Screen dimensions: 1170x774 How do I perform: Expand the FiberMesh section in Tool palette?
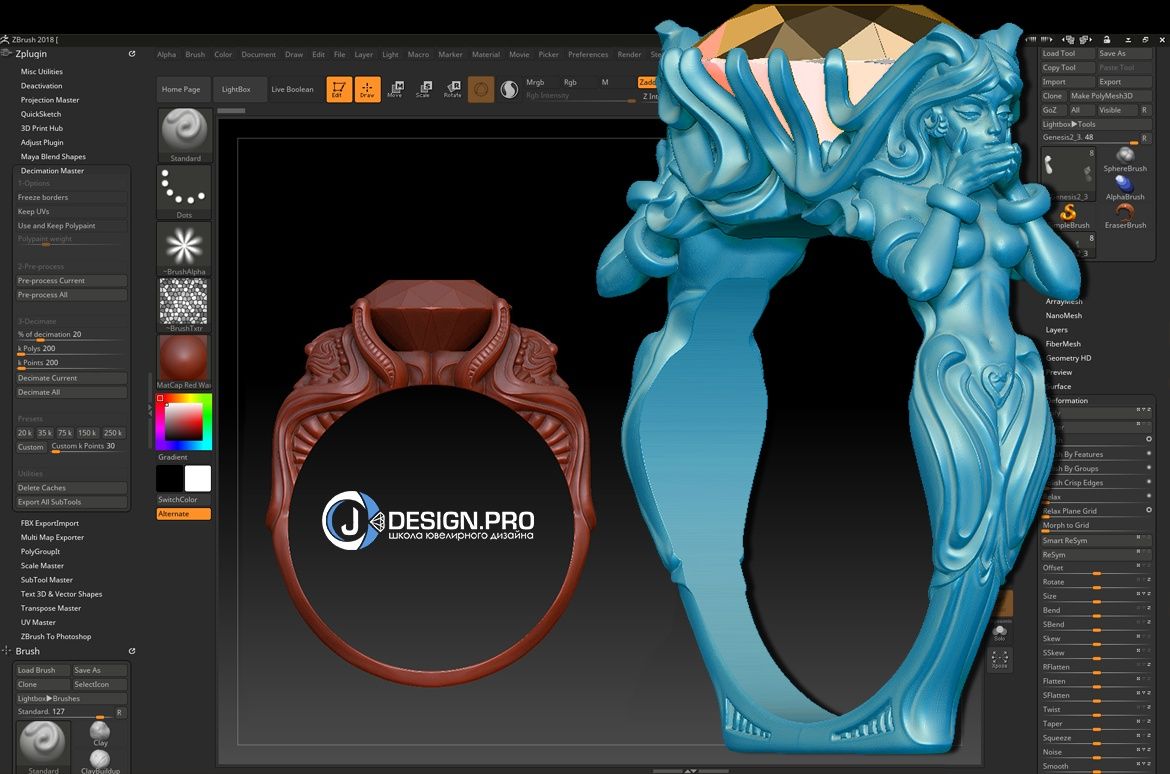click(x=1063, y=344)
